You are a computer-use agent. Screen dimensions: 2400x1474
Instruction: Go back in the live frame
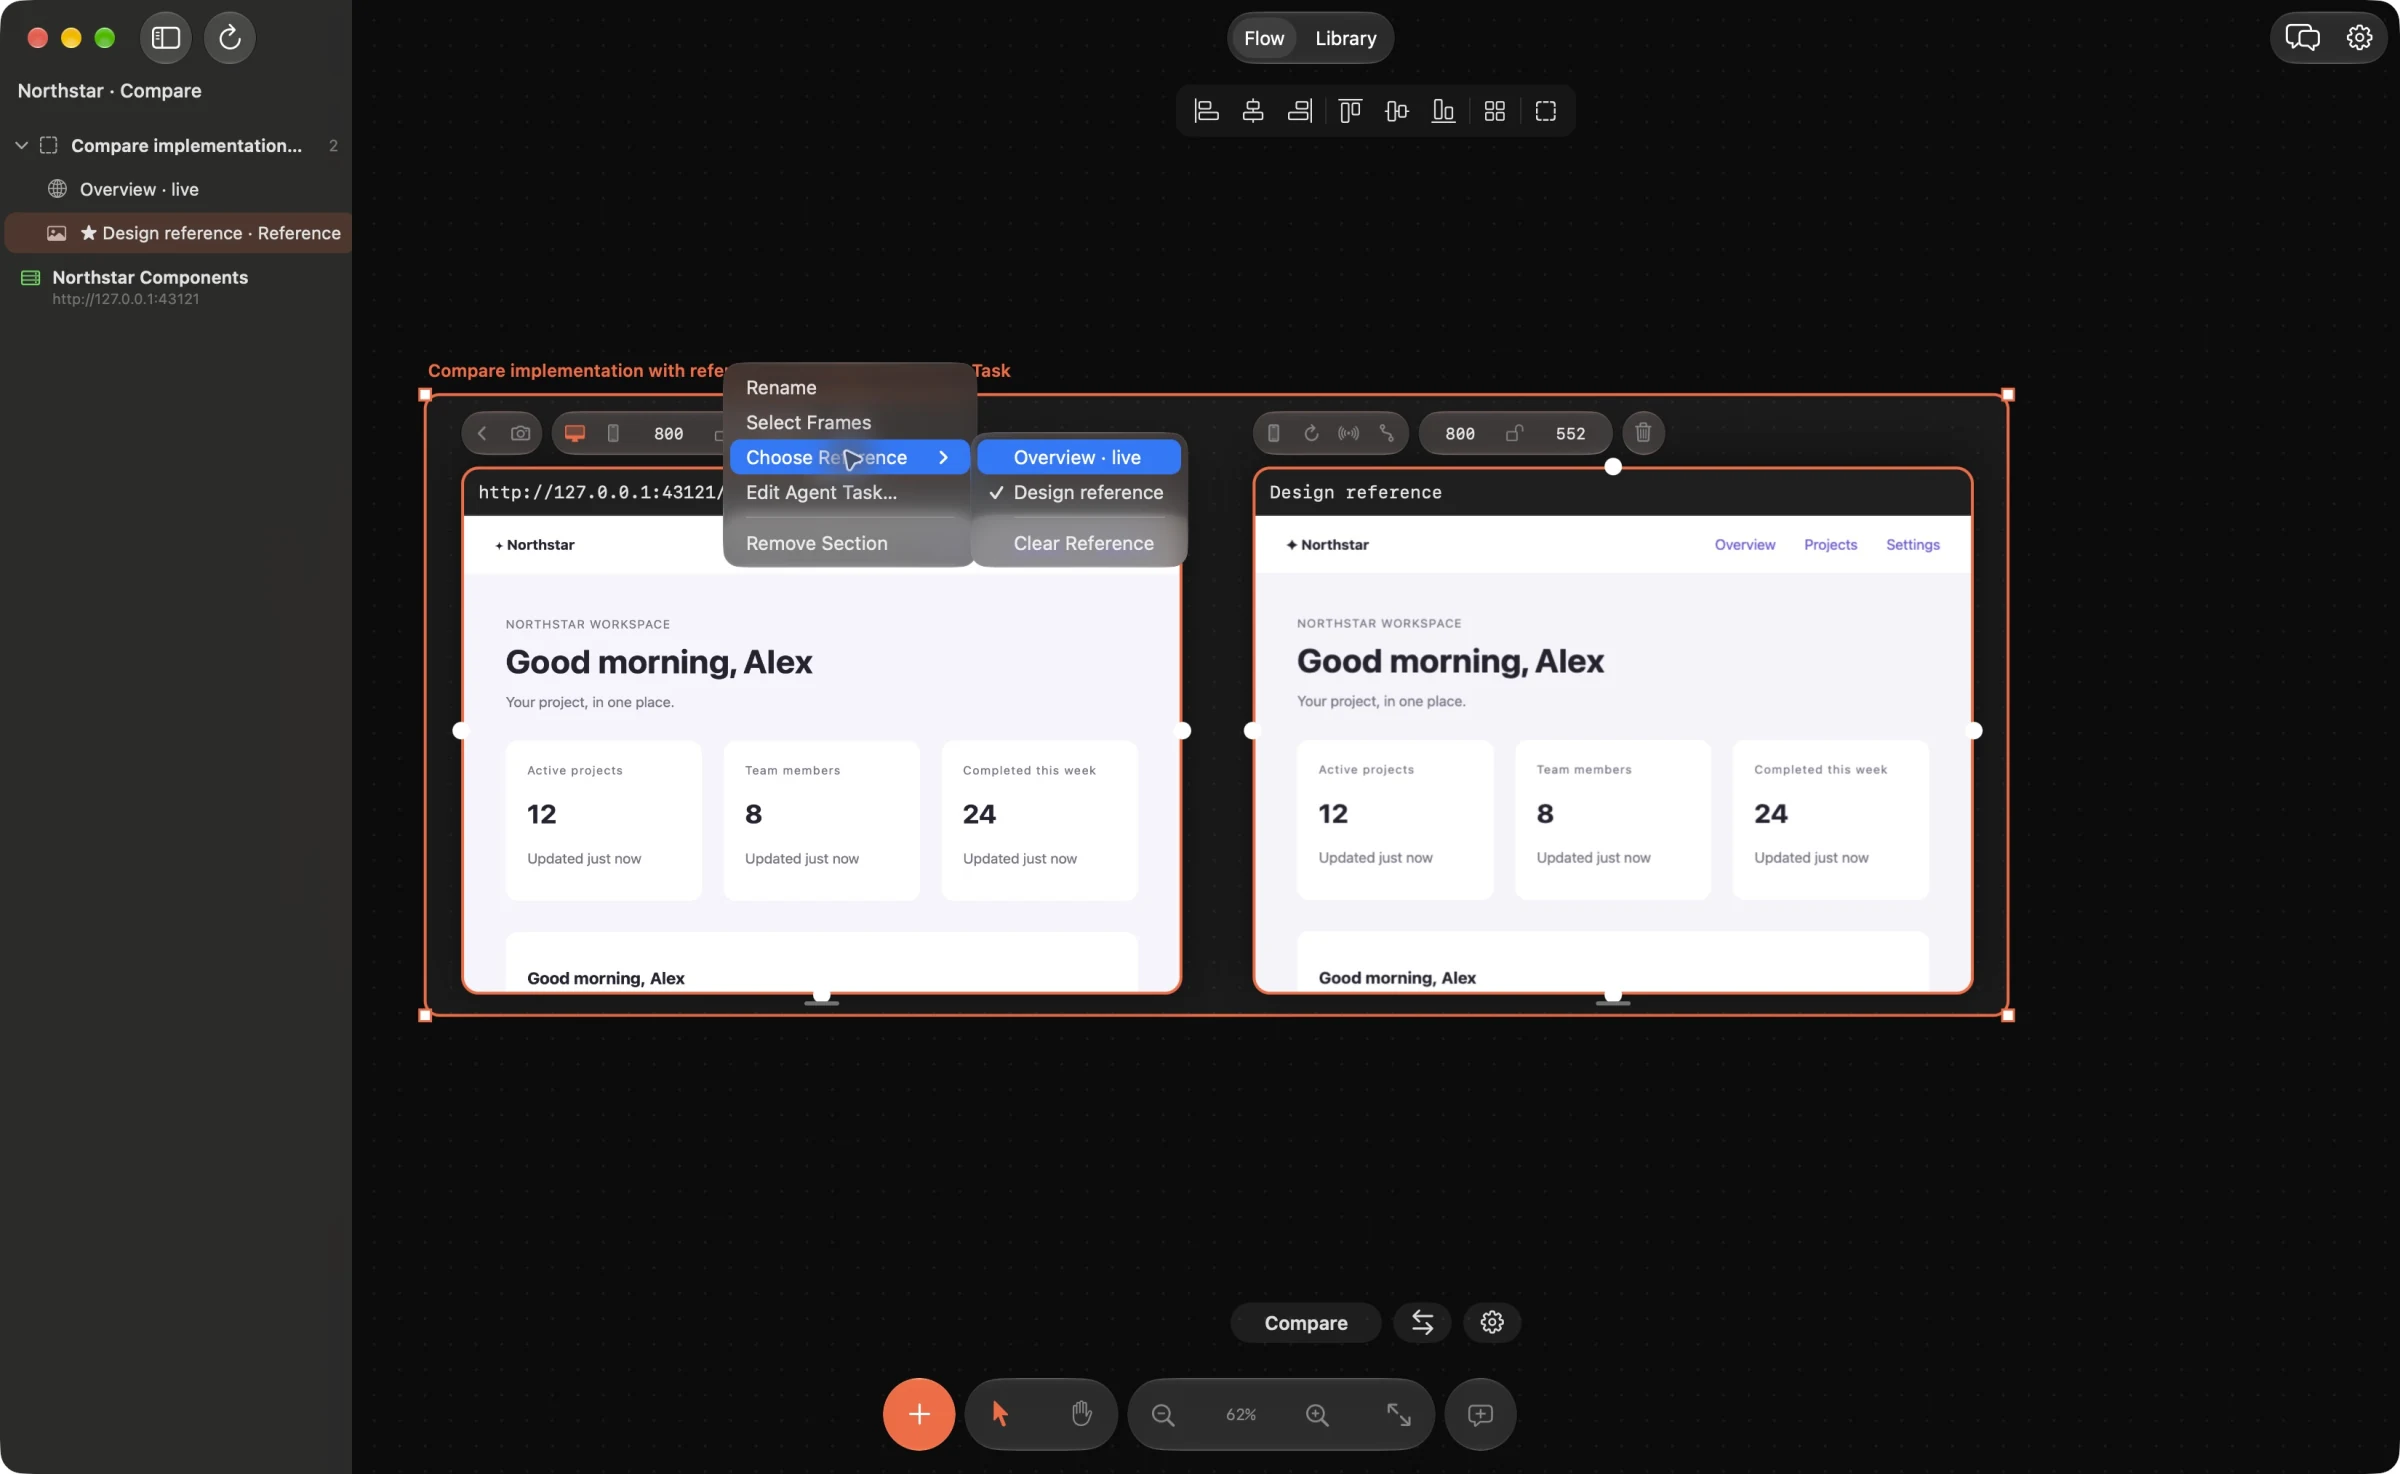coord(482,433)
